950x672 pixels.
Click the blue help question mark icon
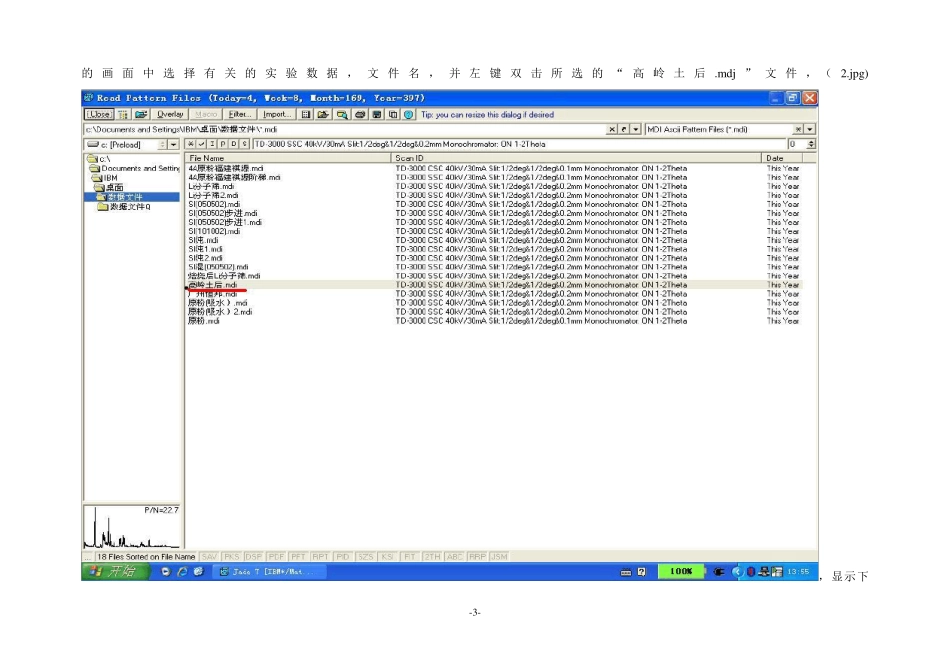point(409,115)
